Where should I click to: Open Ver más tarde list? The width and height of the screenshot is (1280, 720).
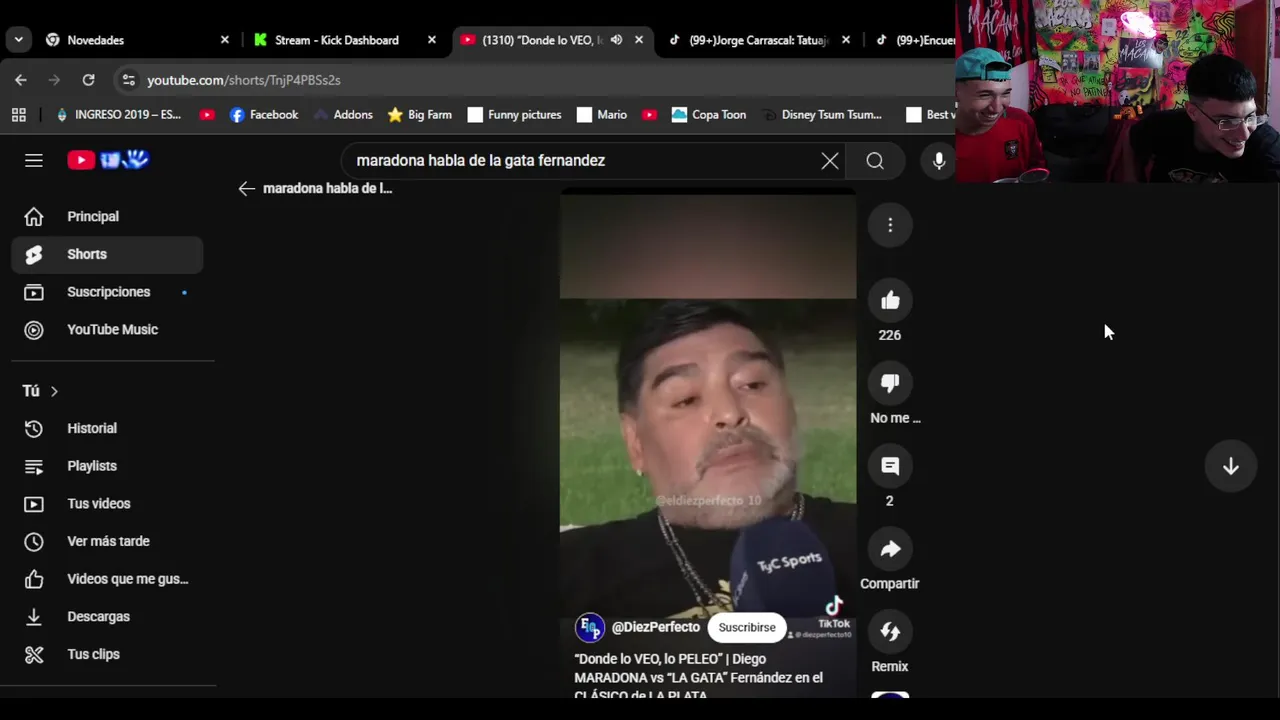pyautogui.click(x=108, y=541)
